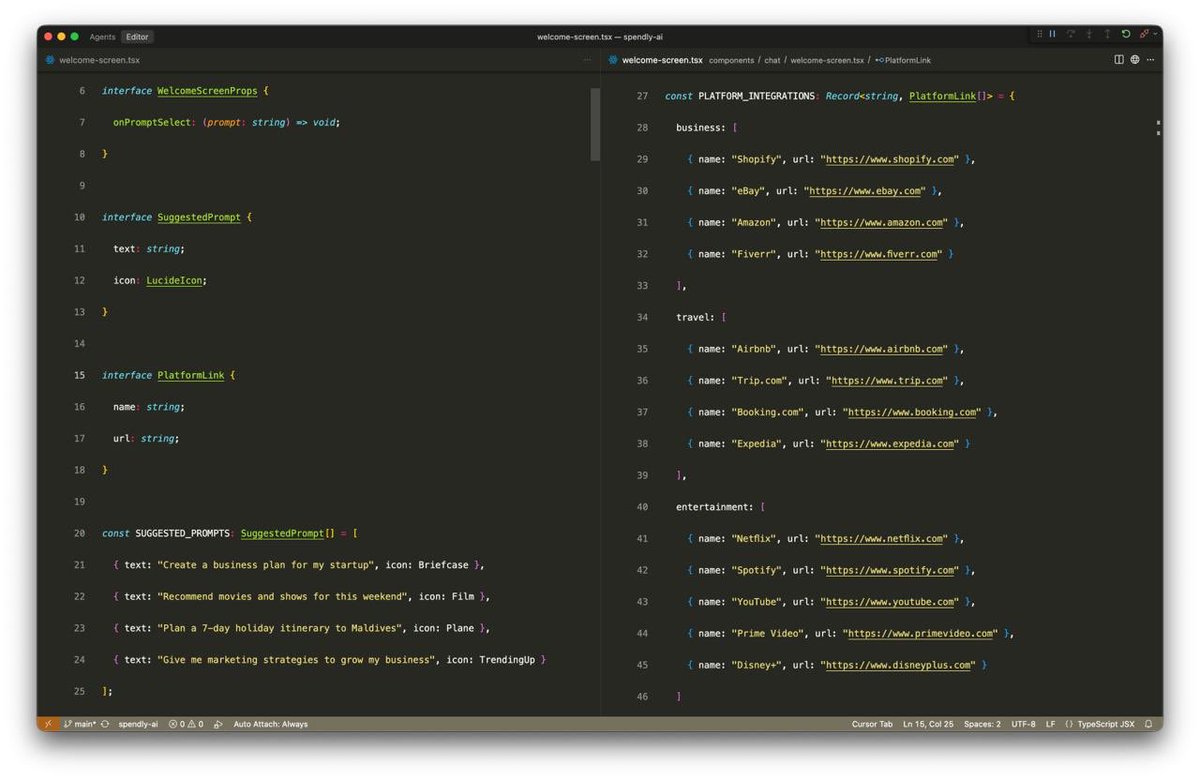Open the feedback icon in the status bar
1200x780 pixels.
tap(218, 724)
